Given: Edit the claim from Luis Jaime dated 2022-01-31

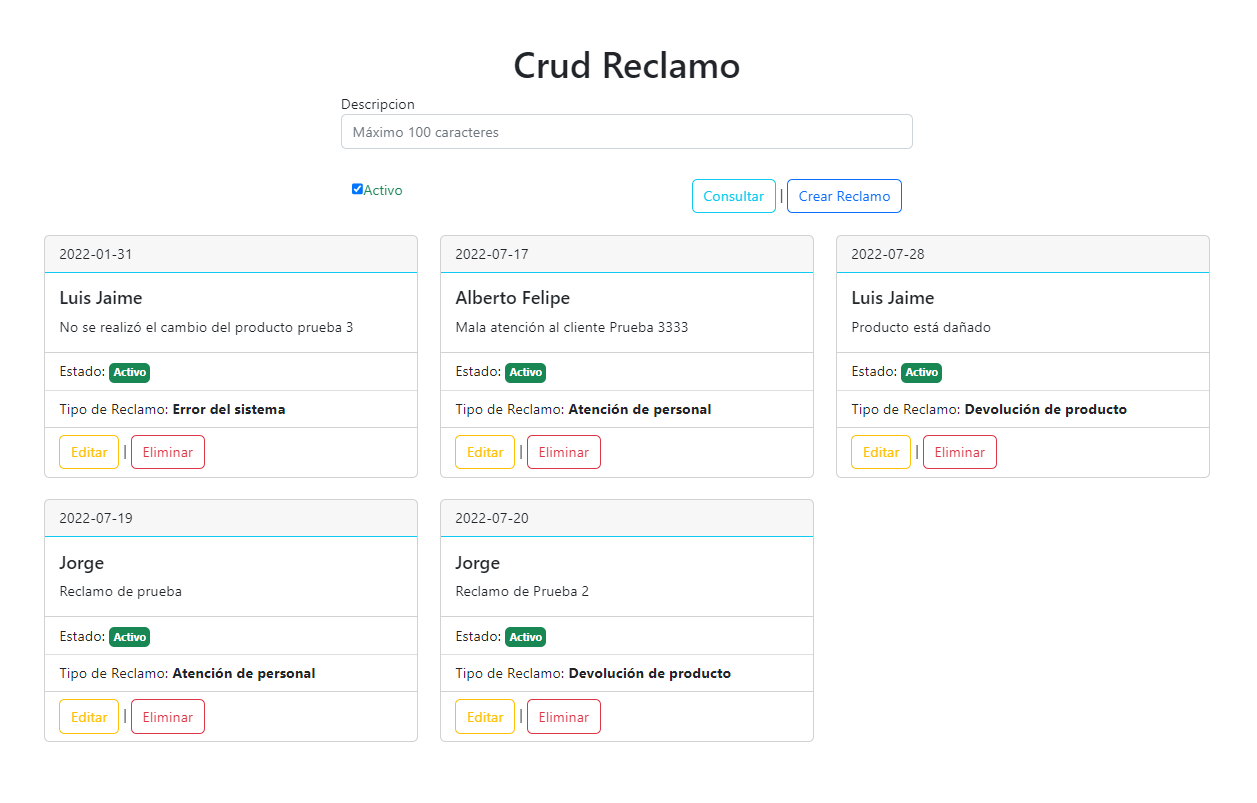Looking at the screenshot, I should point(88,451).
